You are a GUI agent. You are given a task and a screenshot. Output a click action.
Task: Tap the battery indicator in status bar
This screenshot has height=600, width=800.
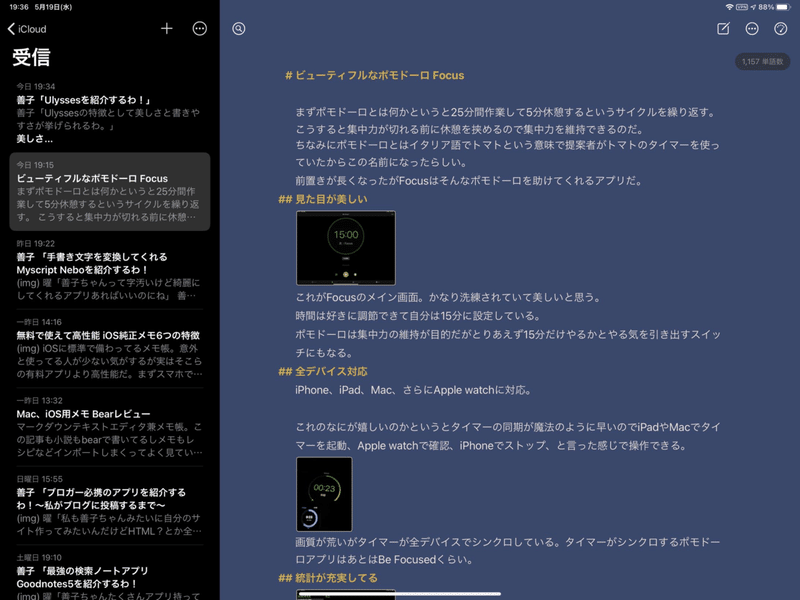783,7
